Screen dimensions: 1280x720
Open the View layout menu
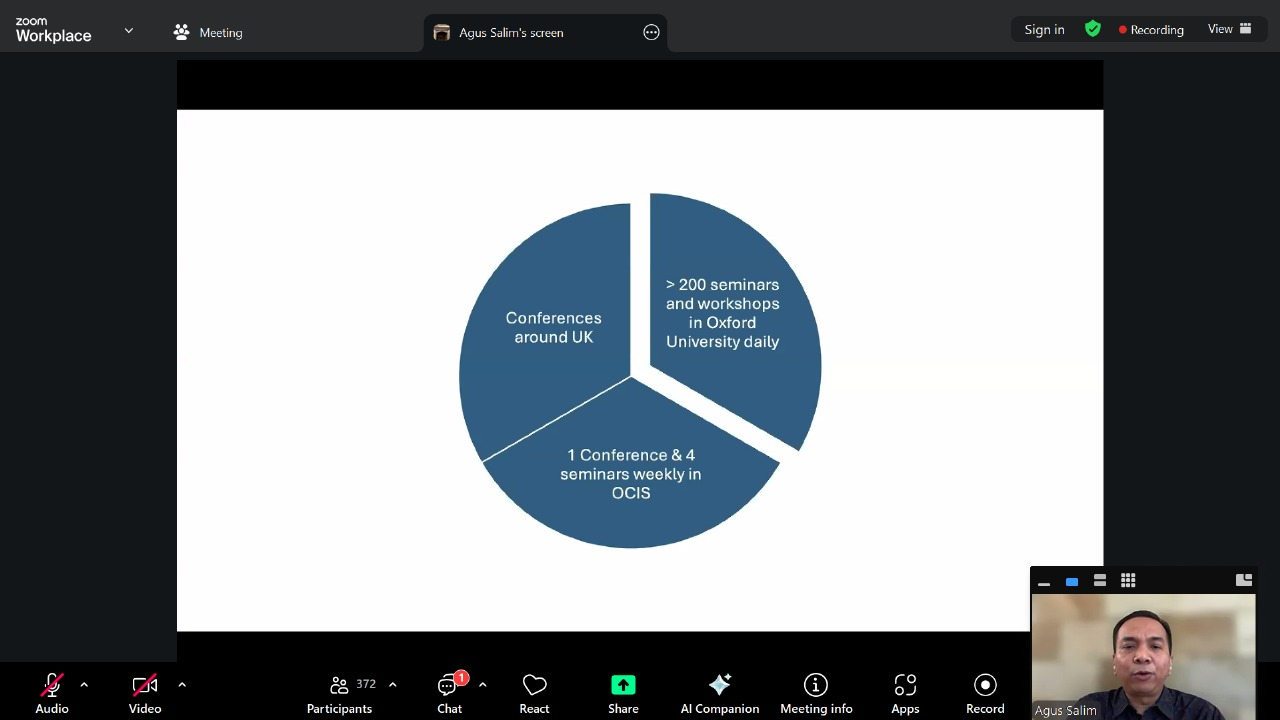1230,29
